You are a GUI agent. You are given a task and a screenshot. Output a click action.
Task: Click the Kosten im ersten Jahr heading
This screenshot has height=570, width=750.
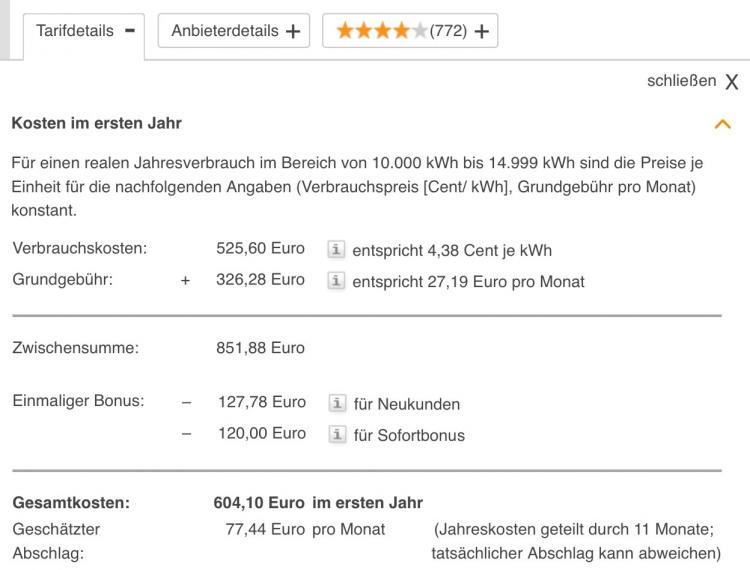[97, 123]
